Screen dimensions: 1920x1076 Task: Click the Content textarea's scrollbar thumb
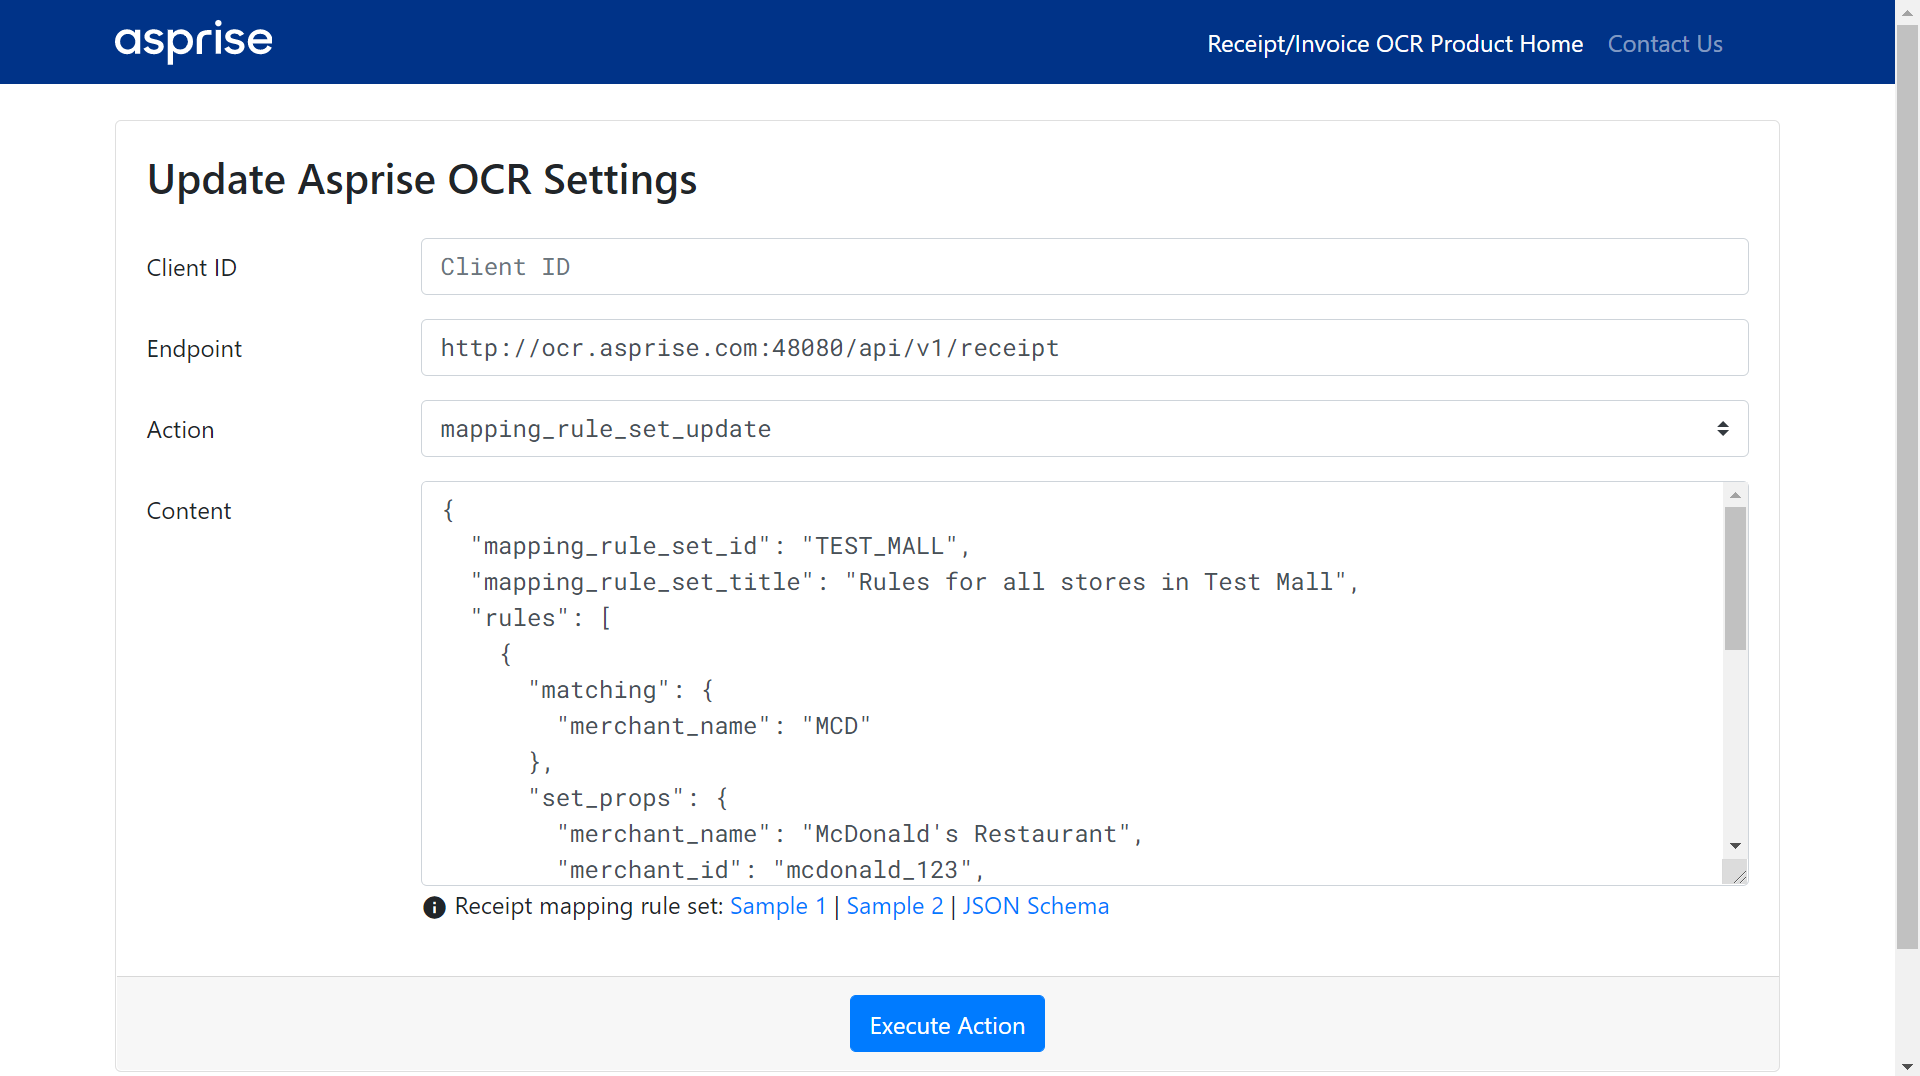[1735, 578]
